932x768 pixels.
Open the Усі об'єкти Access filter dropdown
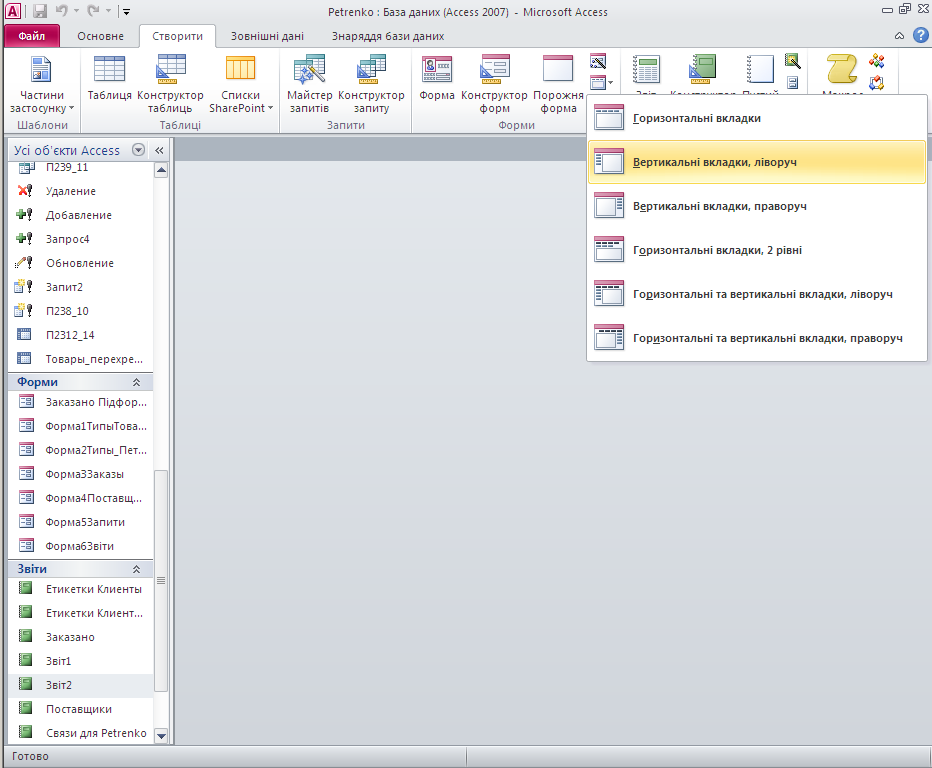138,150
